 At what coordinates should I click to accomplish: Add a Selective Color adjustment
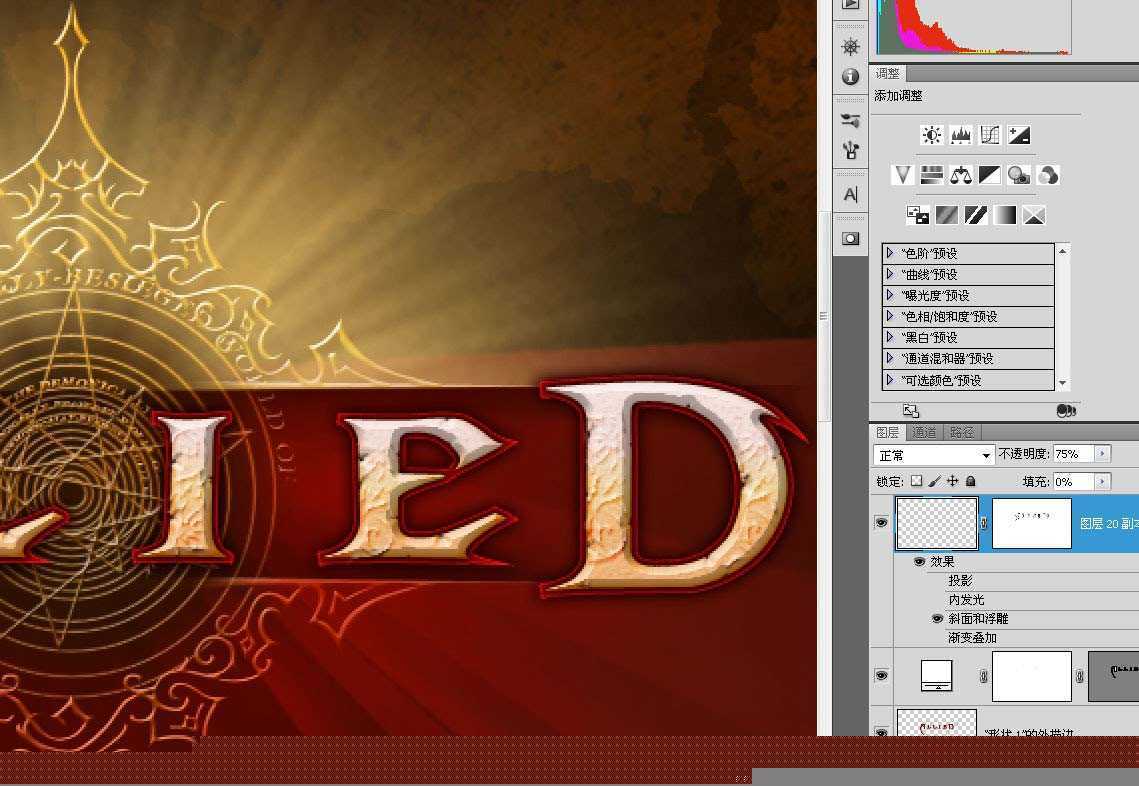[1034, 215]
